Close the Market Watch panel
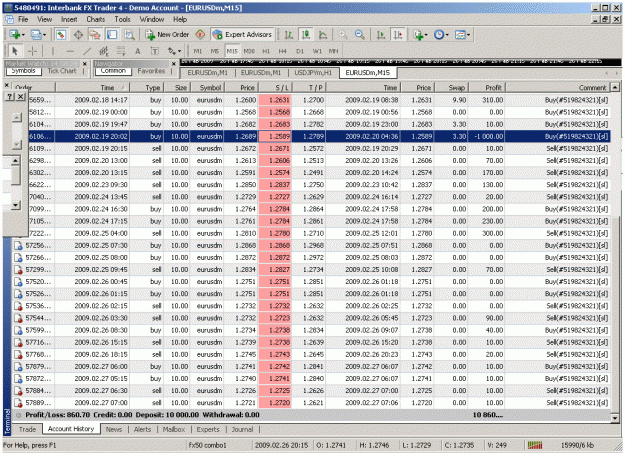Screen dimensions: 625x453 (x=85, y=64)
